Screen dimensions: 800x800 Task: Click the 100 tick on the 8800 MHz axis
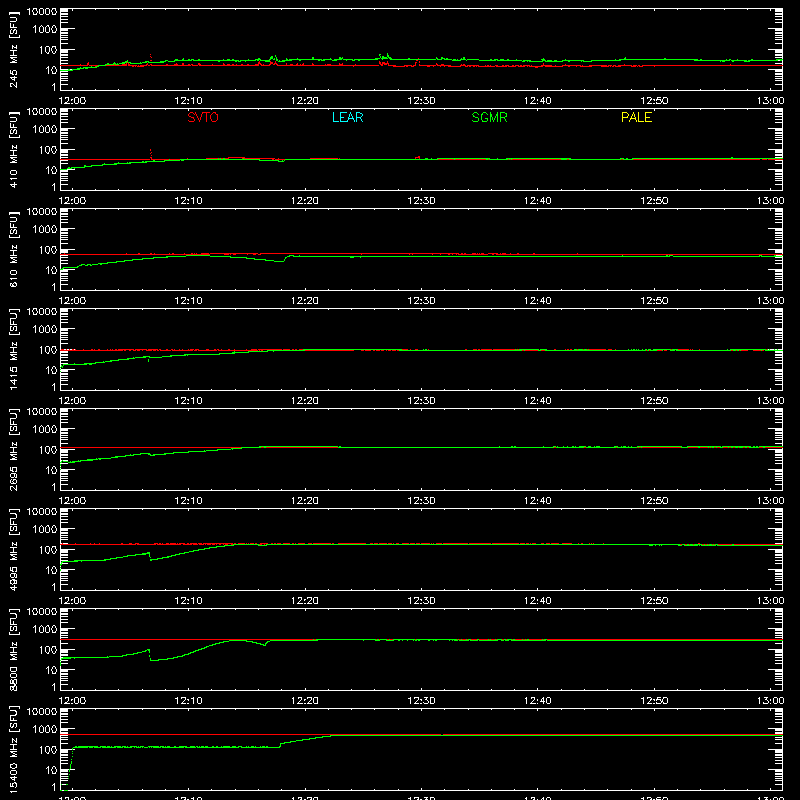click(48, 650)
